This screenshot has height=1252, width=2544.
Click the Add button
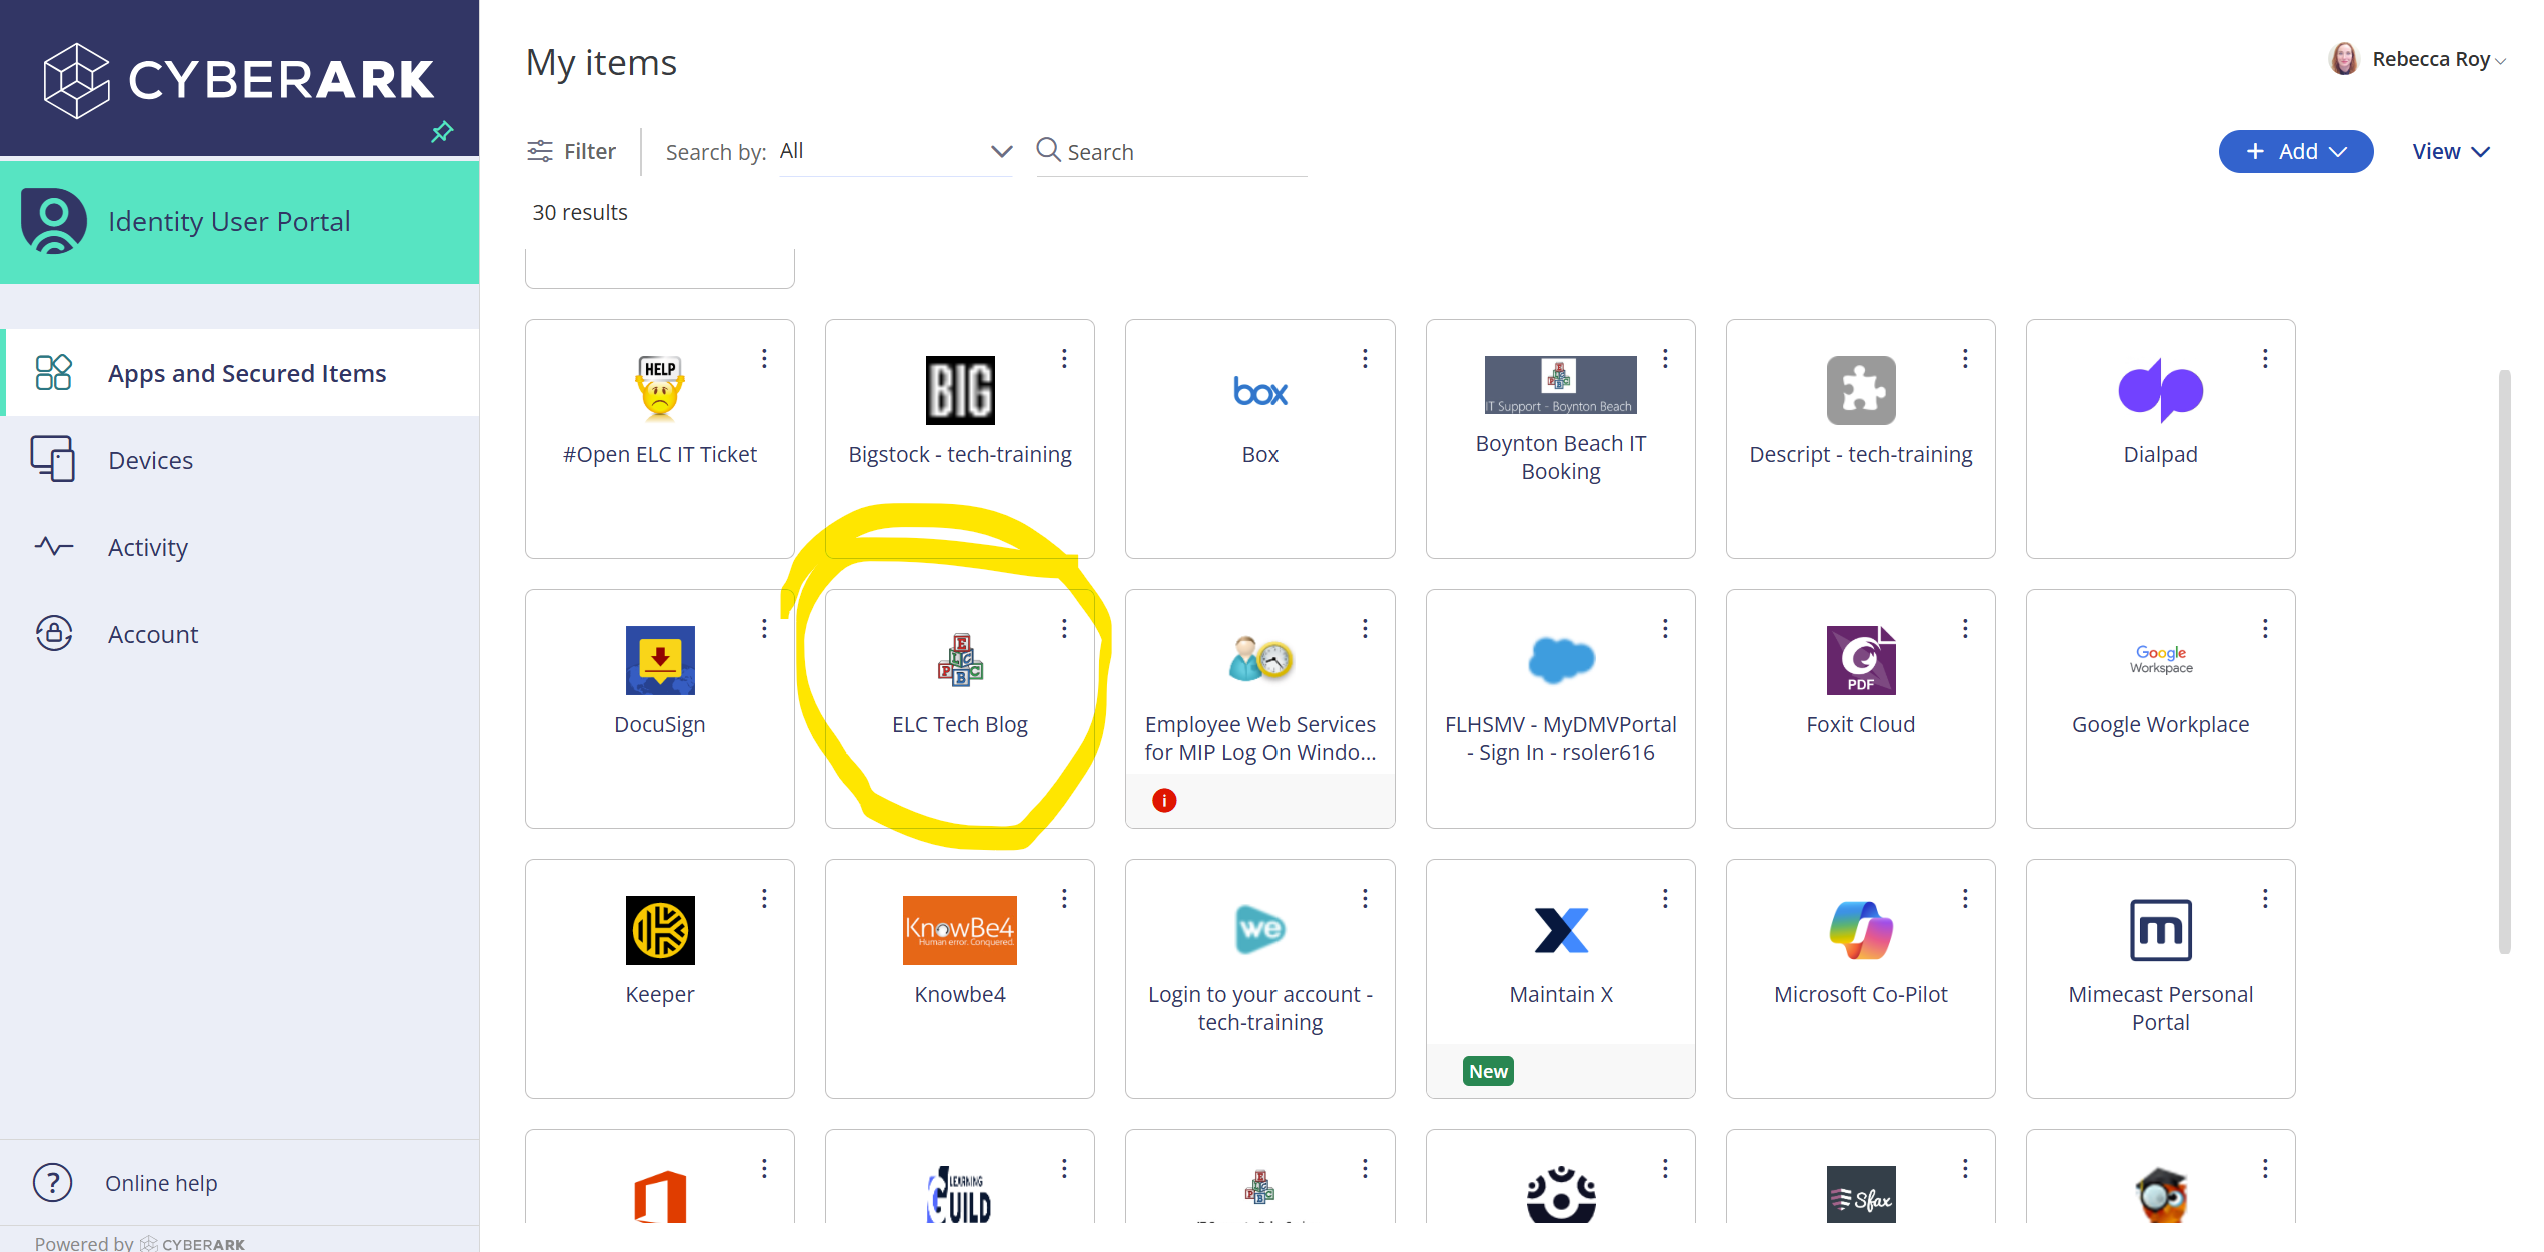[x=2295, y=152]
